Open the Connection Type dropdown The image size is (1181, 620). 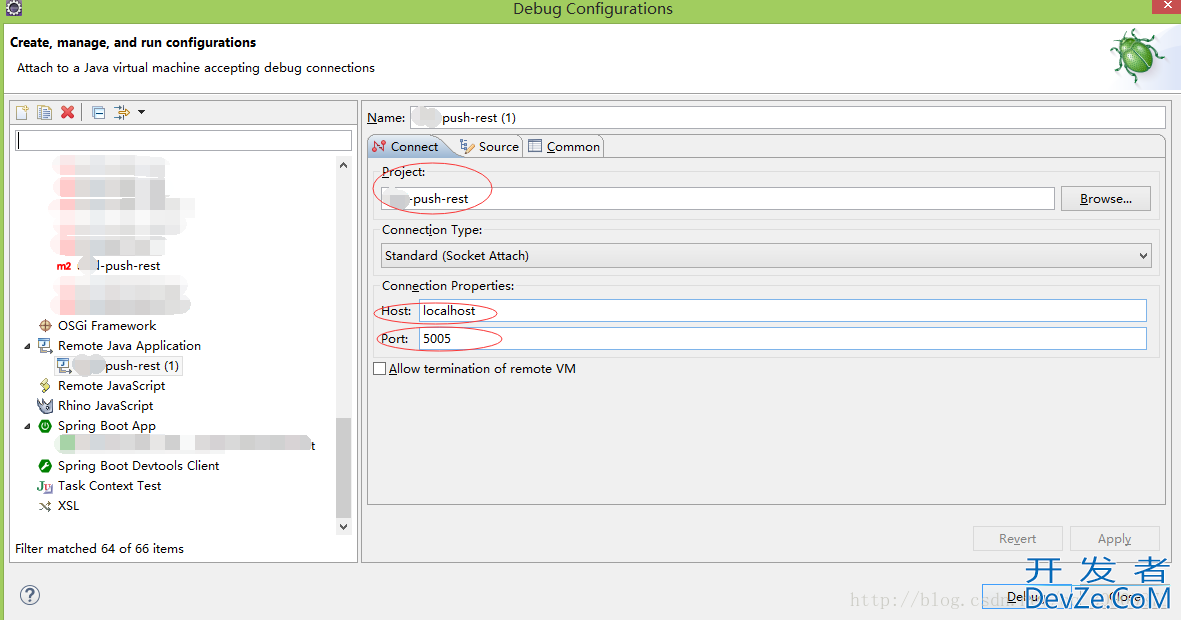(767, 255)
